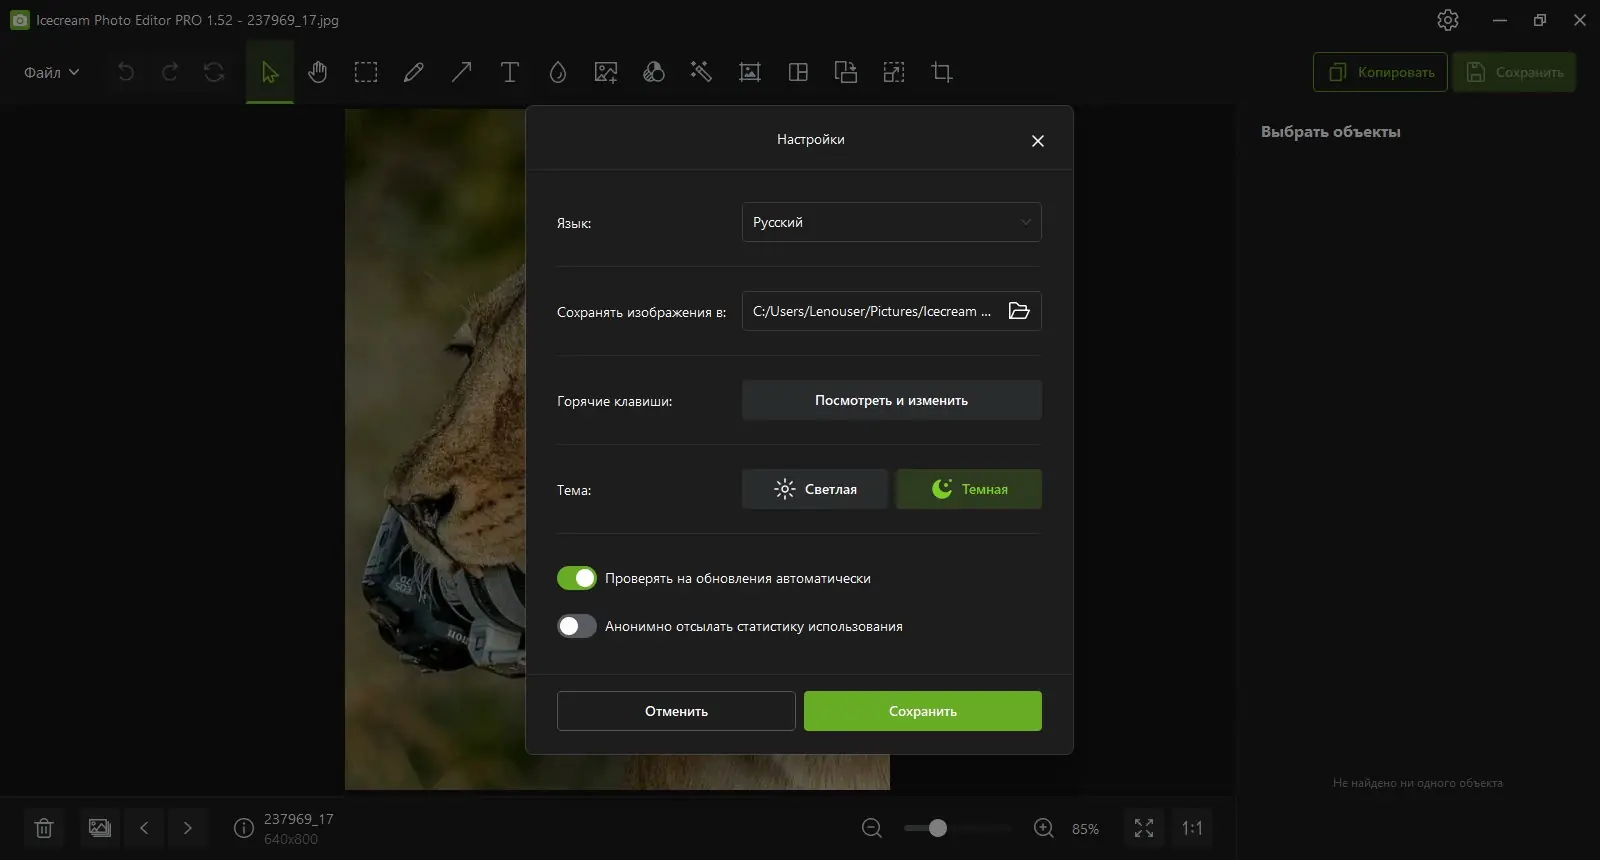Open settings via the gear icon

click(1448, 20)
